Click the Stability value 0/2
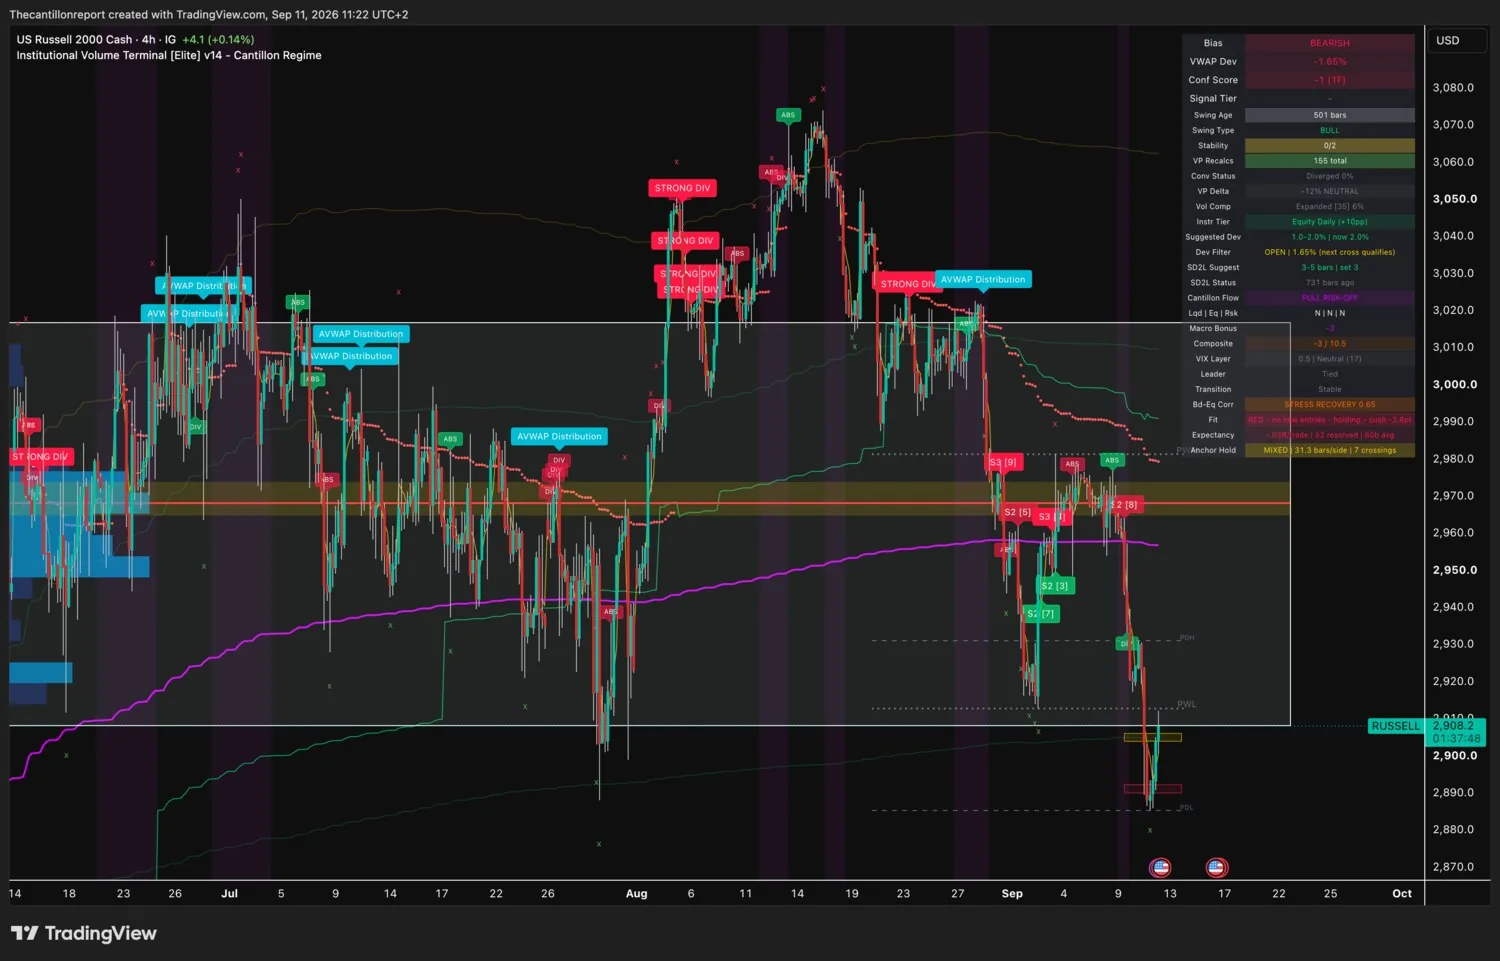 [1330, 146]
